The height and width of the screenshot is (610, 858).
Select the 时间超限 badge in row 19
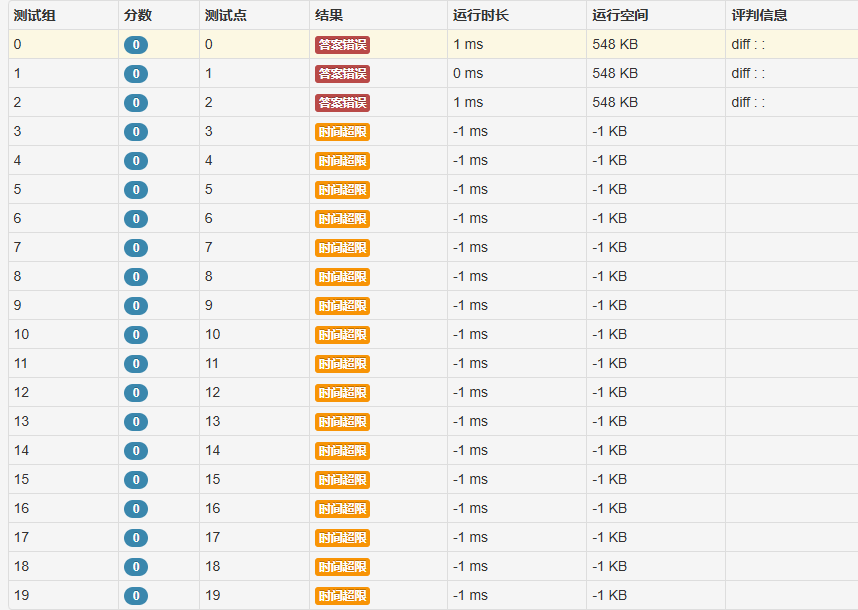(342, 596)
